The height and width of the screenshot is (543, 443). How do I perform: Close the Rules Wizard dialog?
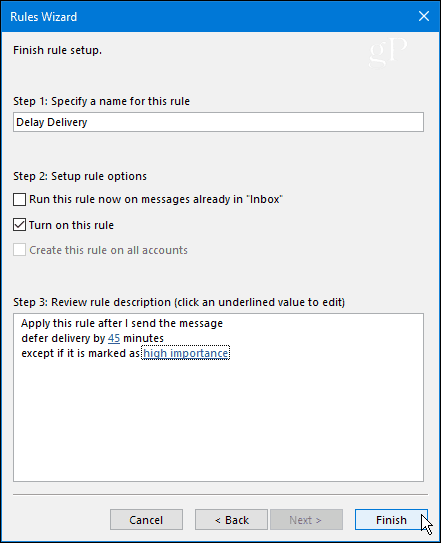coord(424,16)
